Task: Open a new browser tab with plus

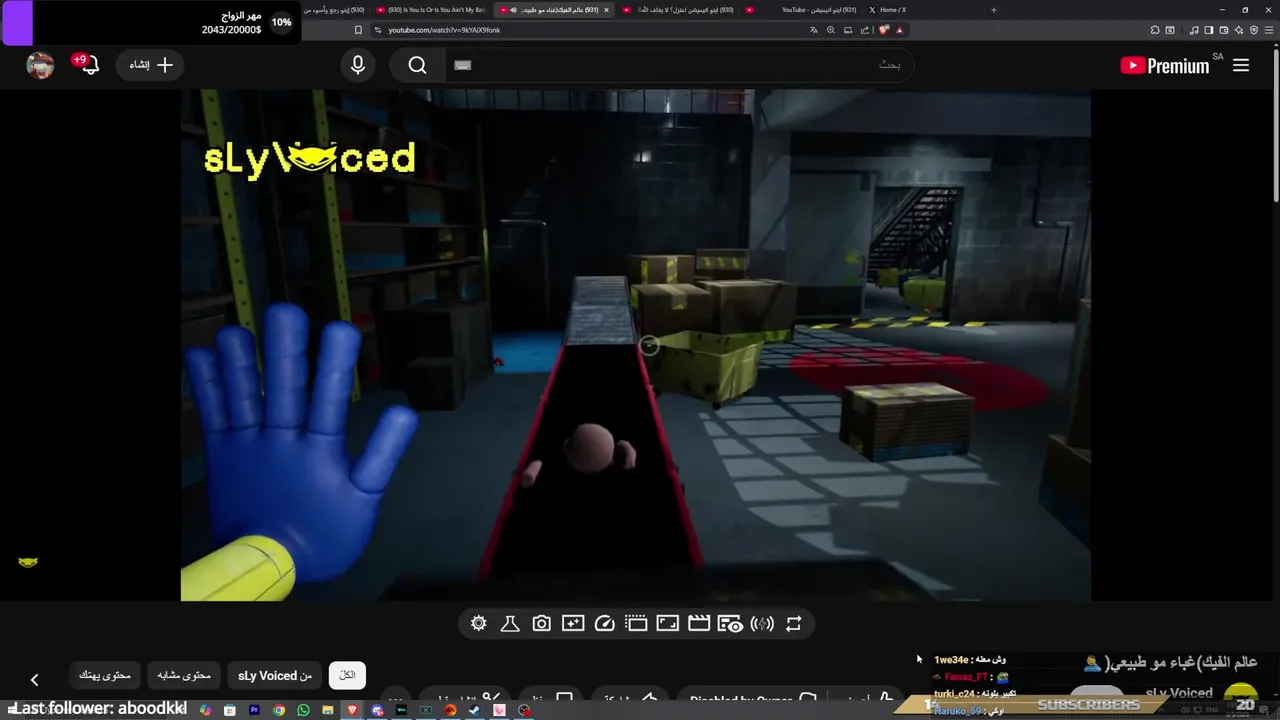Action: tap(993, 10)
